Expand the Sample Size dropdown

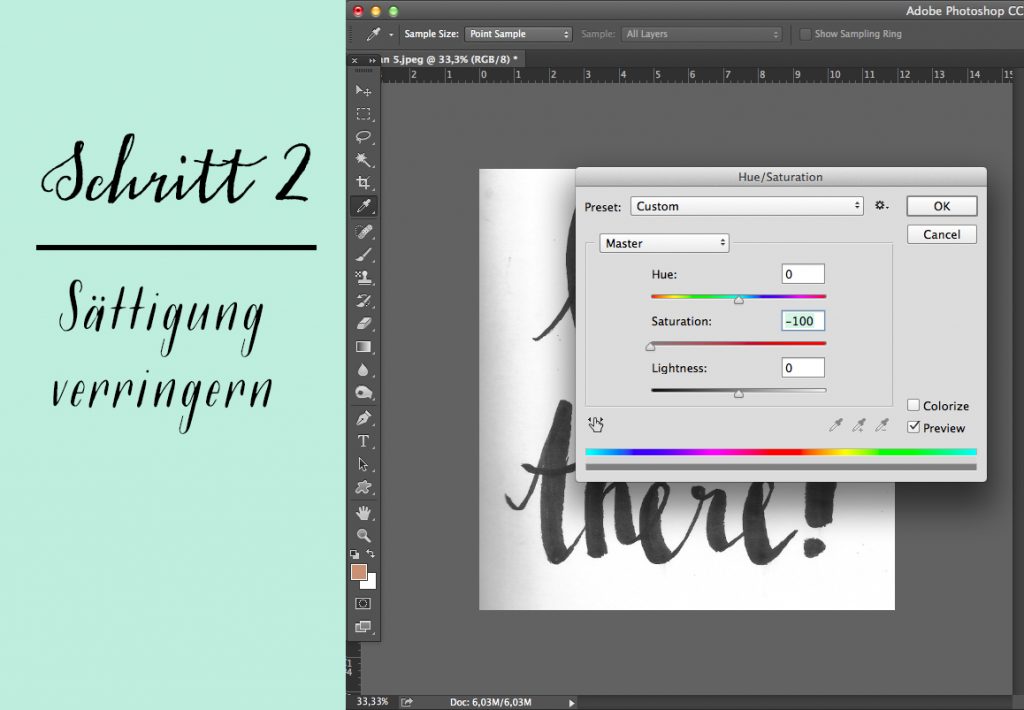[518, 34]
